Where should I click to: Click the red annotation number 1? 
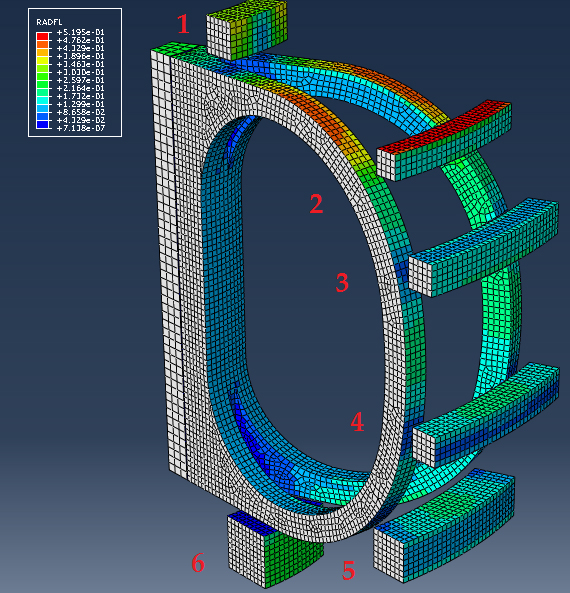[x=183, y=25]
